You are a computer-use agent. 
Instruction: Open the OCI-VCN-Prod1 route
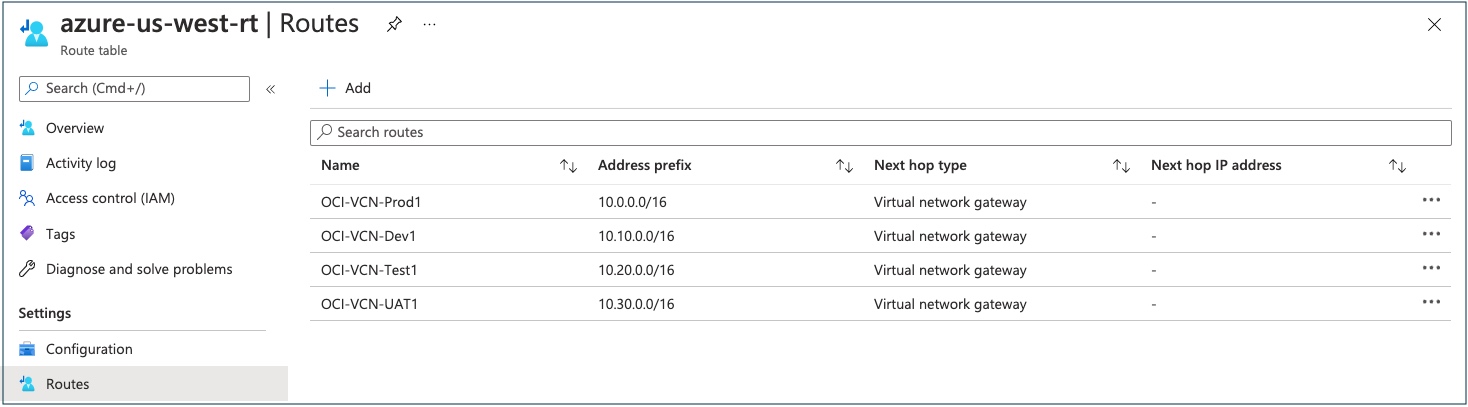pyautogui.click(x=371, y=202)
